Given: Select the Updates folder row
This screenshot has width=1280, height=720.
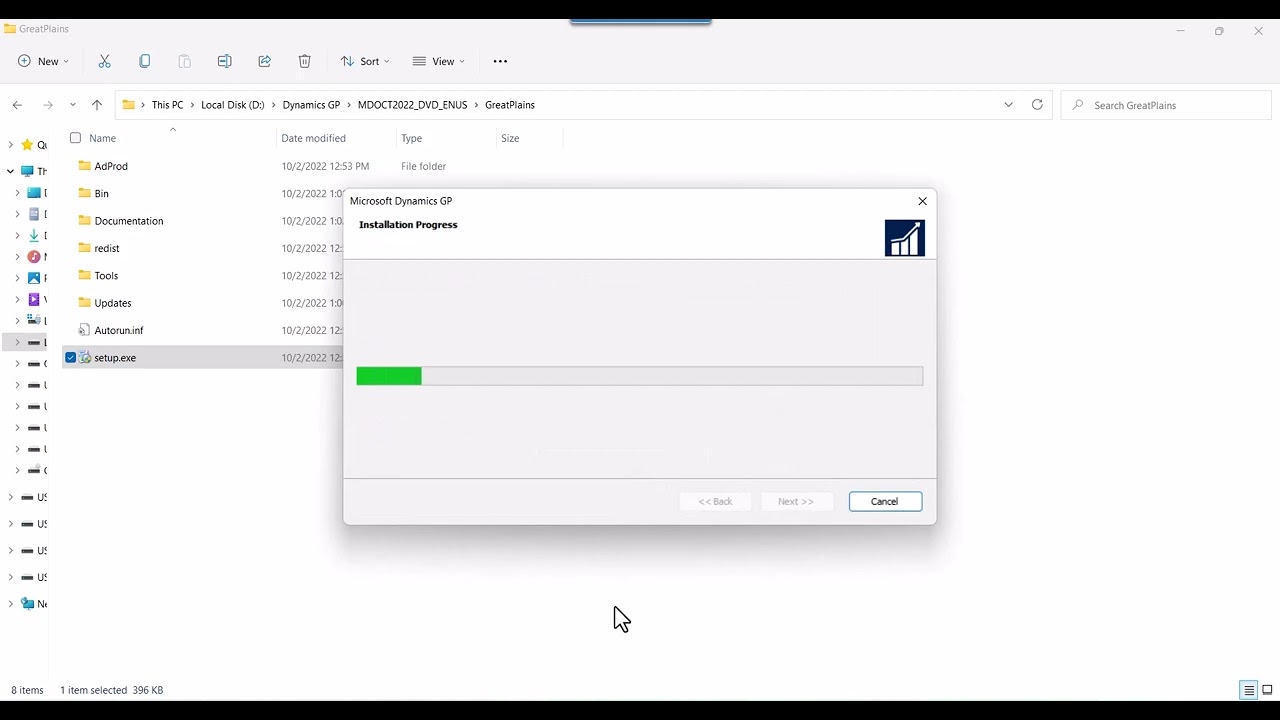Looking at the screenshot, I should point(203,303).
